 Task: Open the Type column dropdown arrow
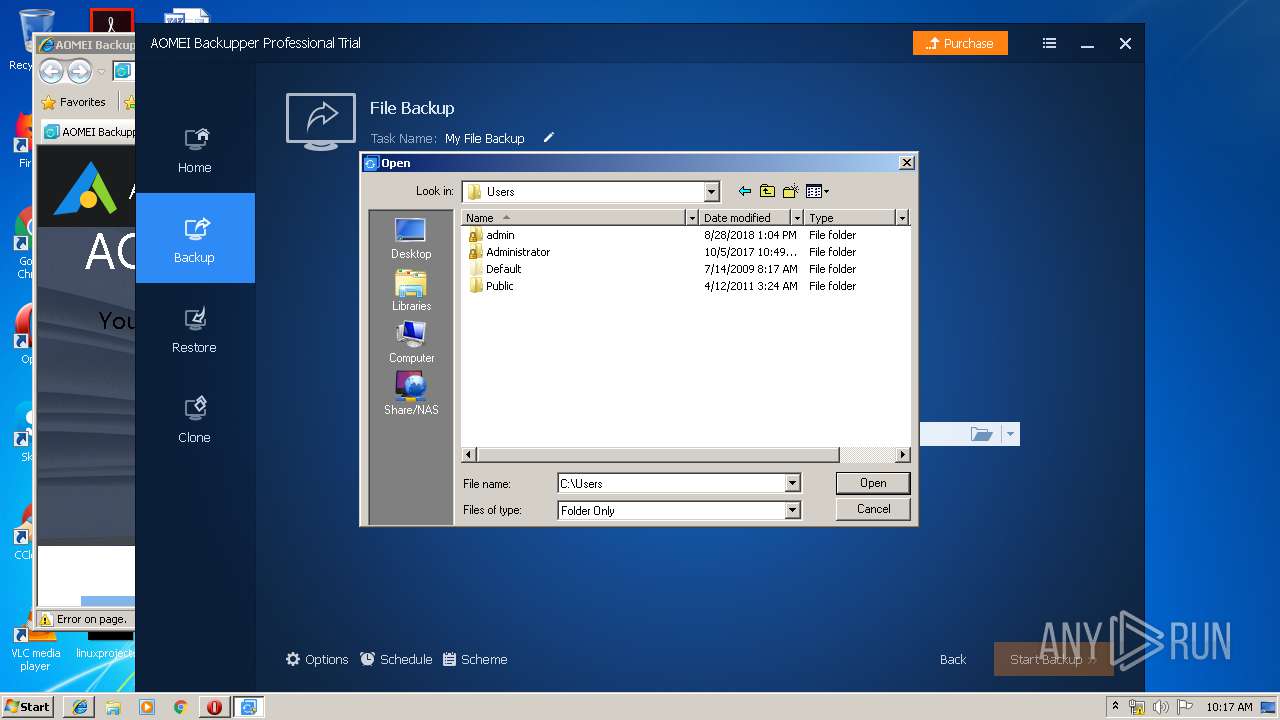coord(902,217)
